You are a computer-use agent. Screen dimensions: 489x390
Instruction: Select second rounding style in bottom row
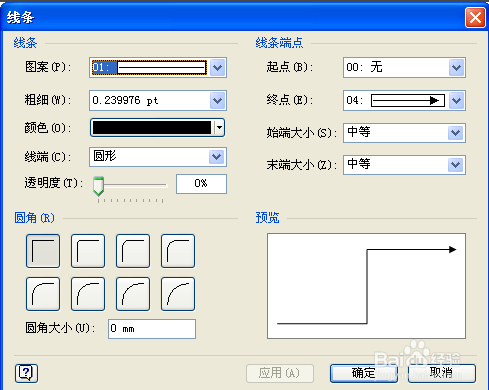click(88, 294)
